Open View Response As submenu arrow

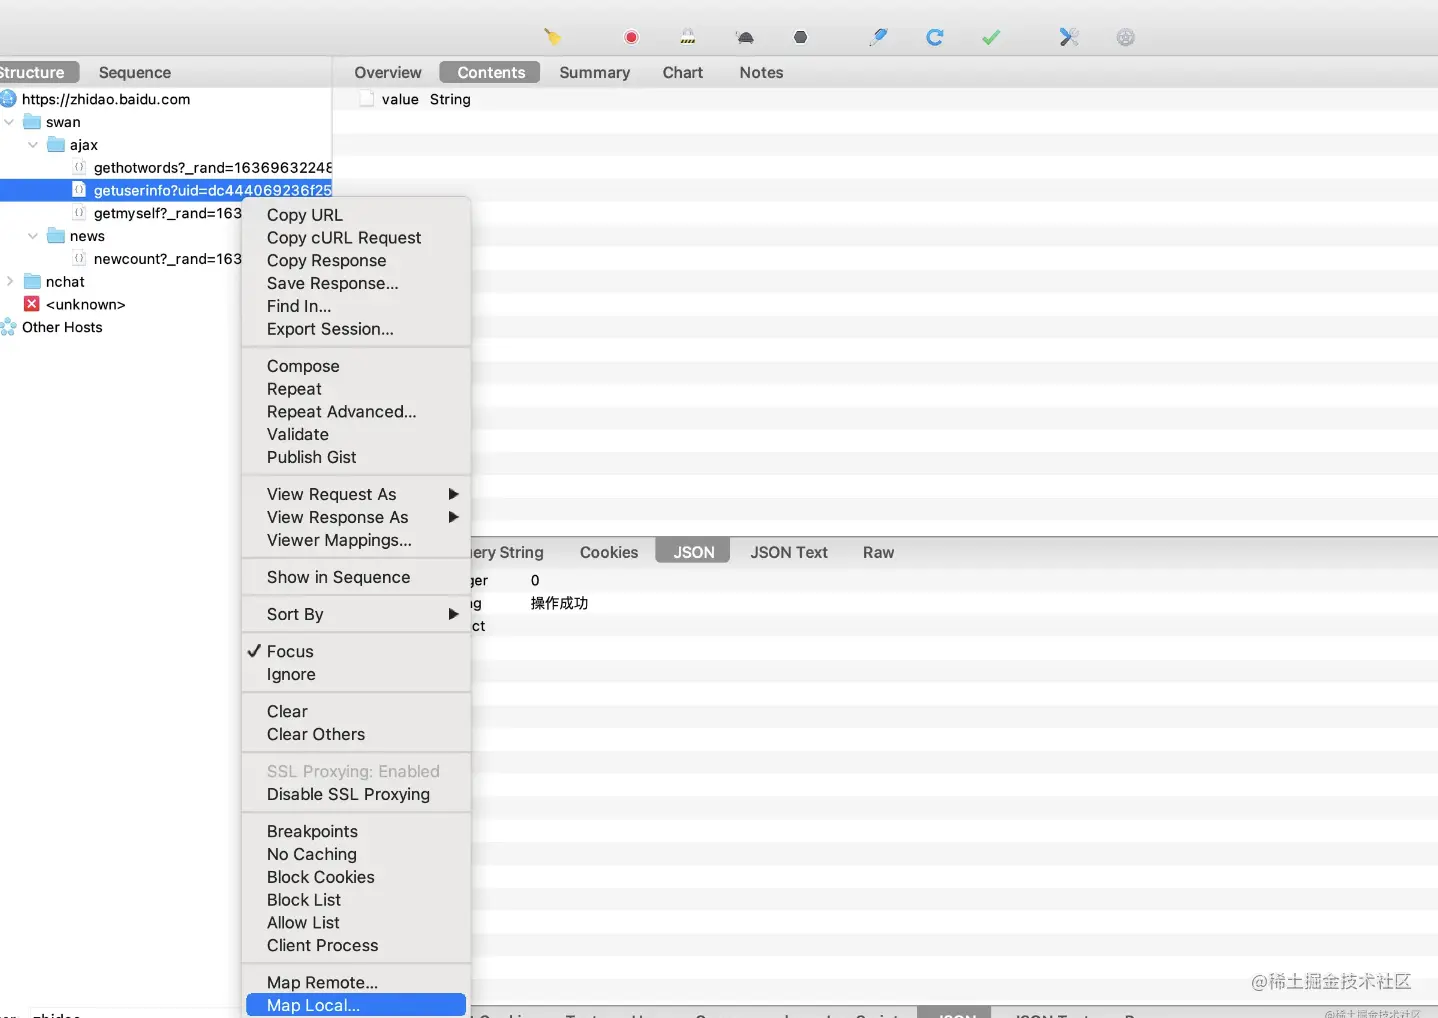pos(453,517)
